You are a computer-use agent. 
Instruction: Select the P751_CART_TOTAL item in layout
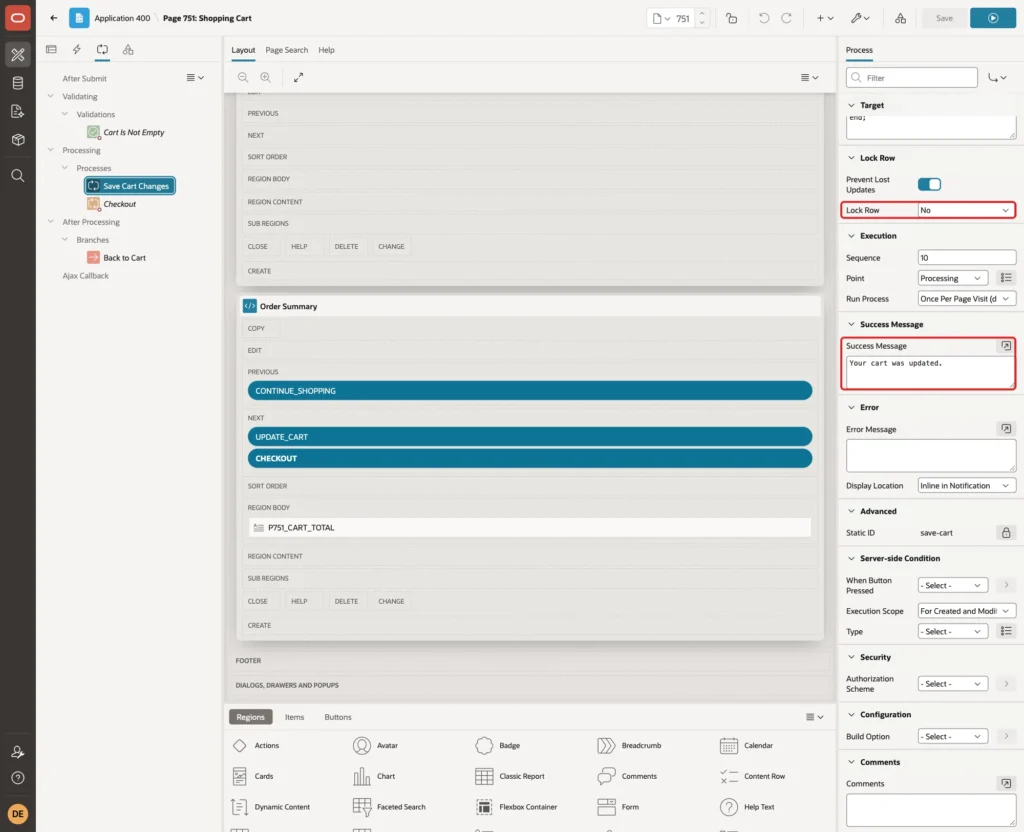click(530, 528)
